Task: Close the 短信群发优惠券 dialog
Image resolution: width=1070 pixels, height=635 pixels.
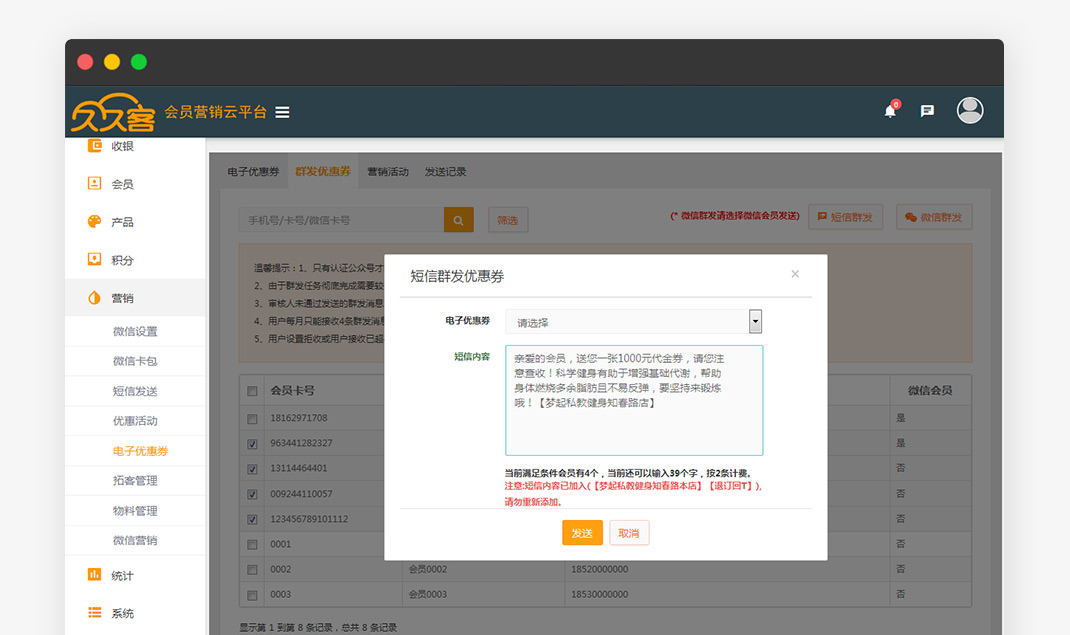Action: coord(795,274)
